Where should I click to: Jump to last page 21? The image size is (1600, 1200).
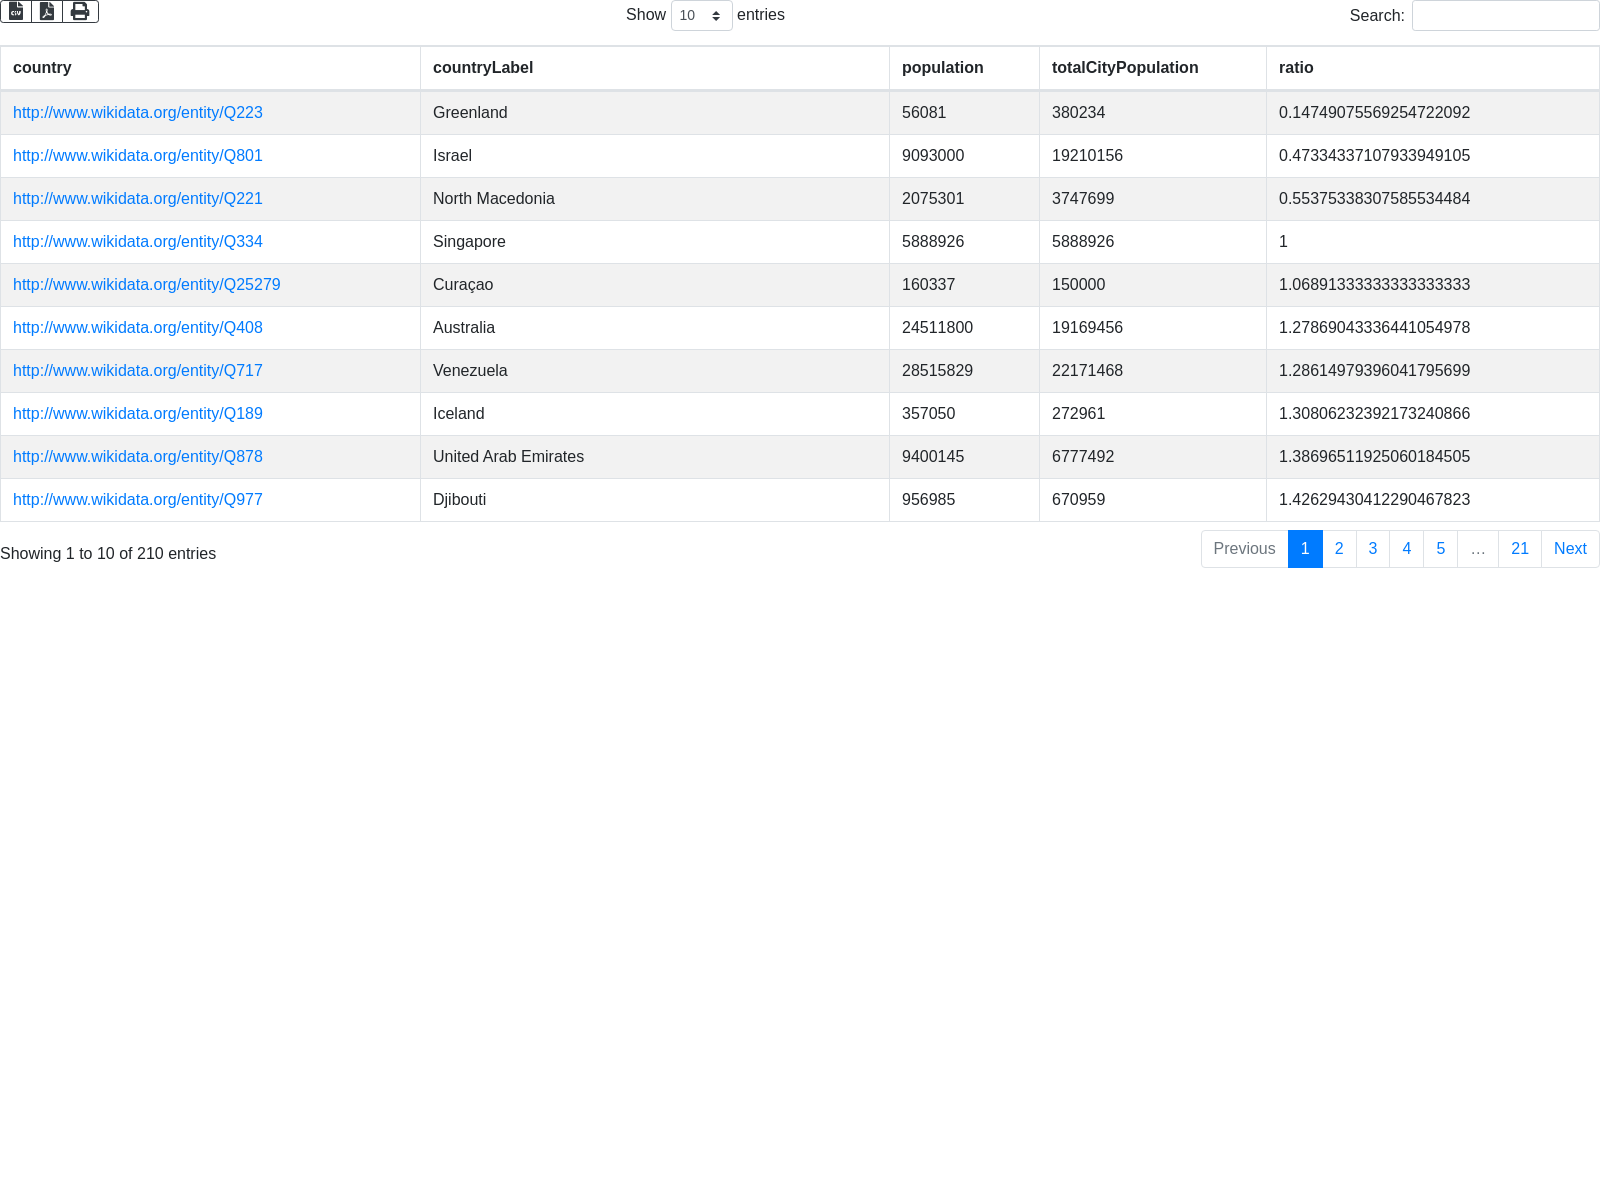[1519, 549]
